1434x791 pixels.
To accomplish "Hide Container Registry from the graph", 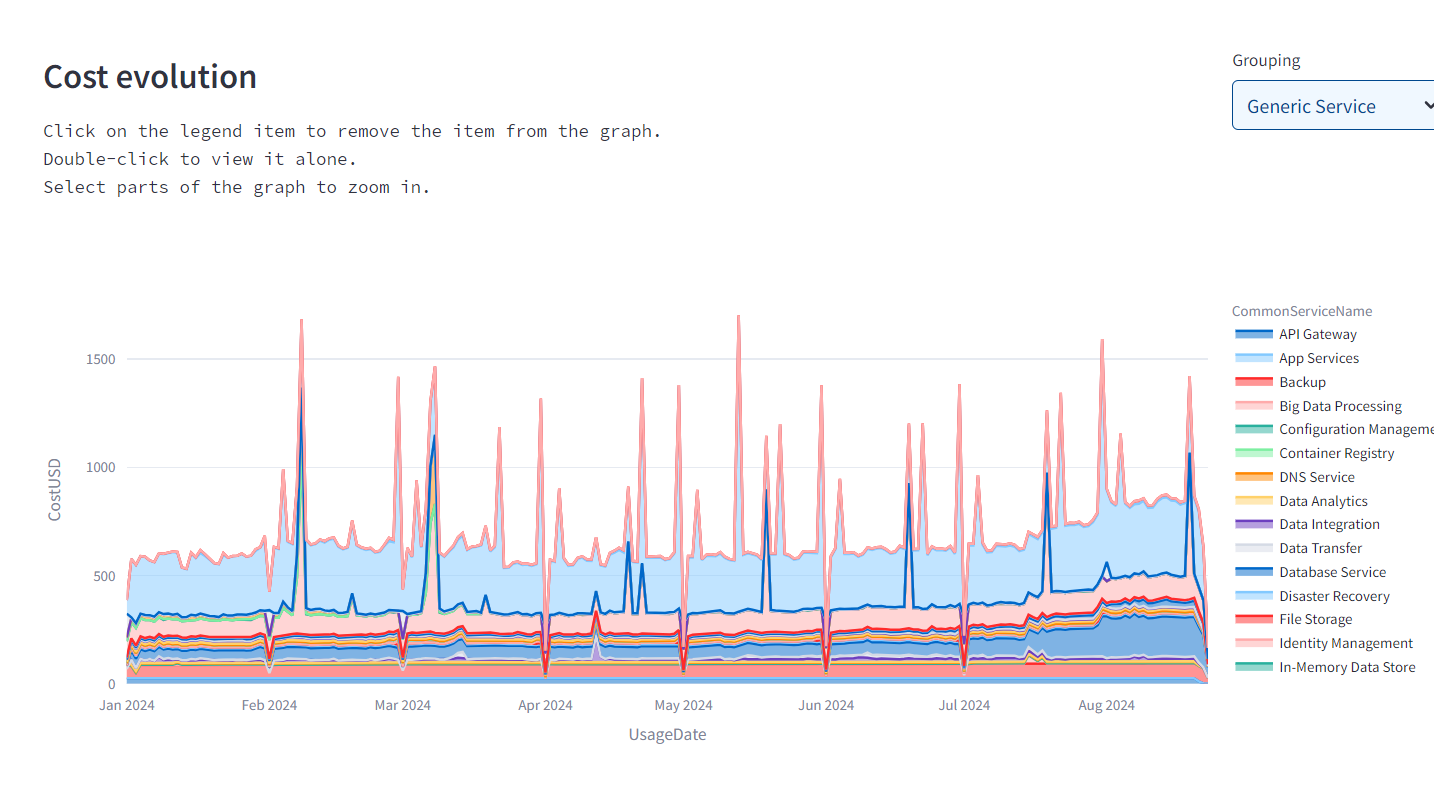I will [x=1335, y=453].
